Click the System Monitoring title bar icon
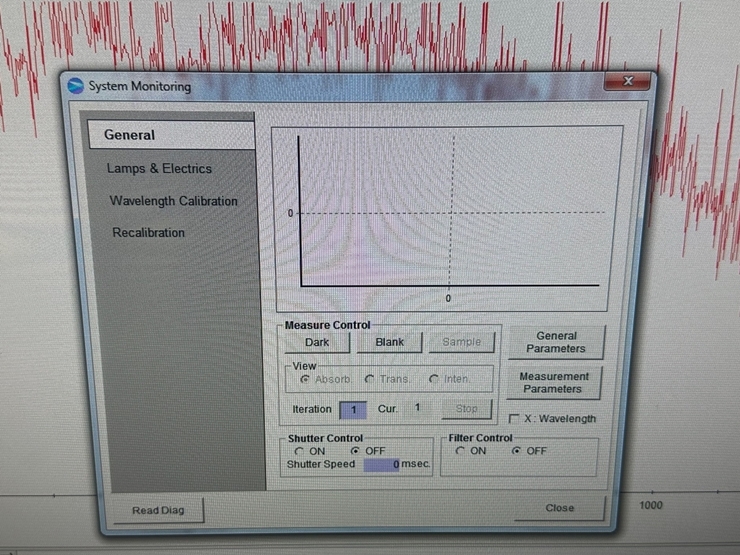The height and width of the screenshot is (555, 740). [x=76, y=87]
